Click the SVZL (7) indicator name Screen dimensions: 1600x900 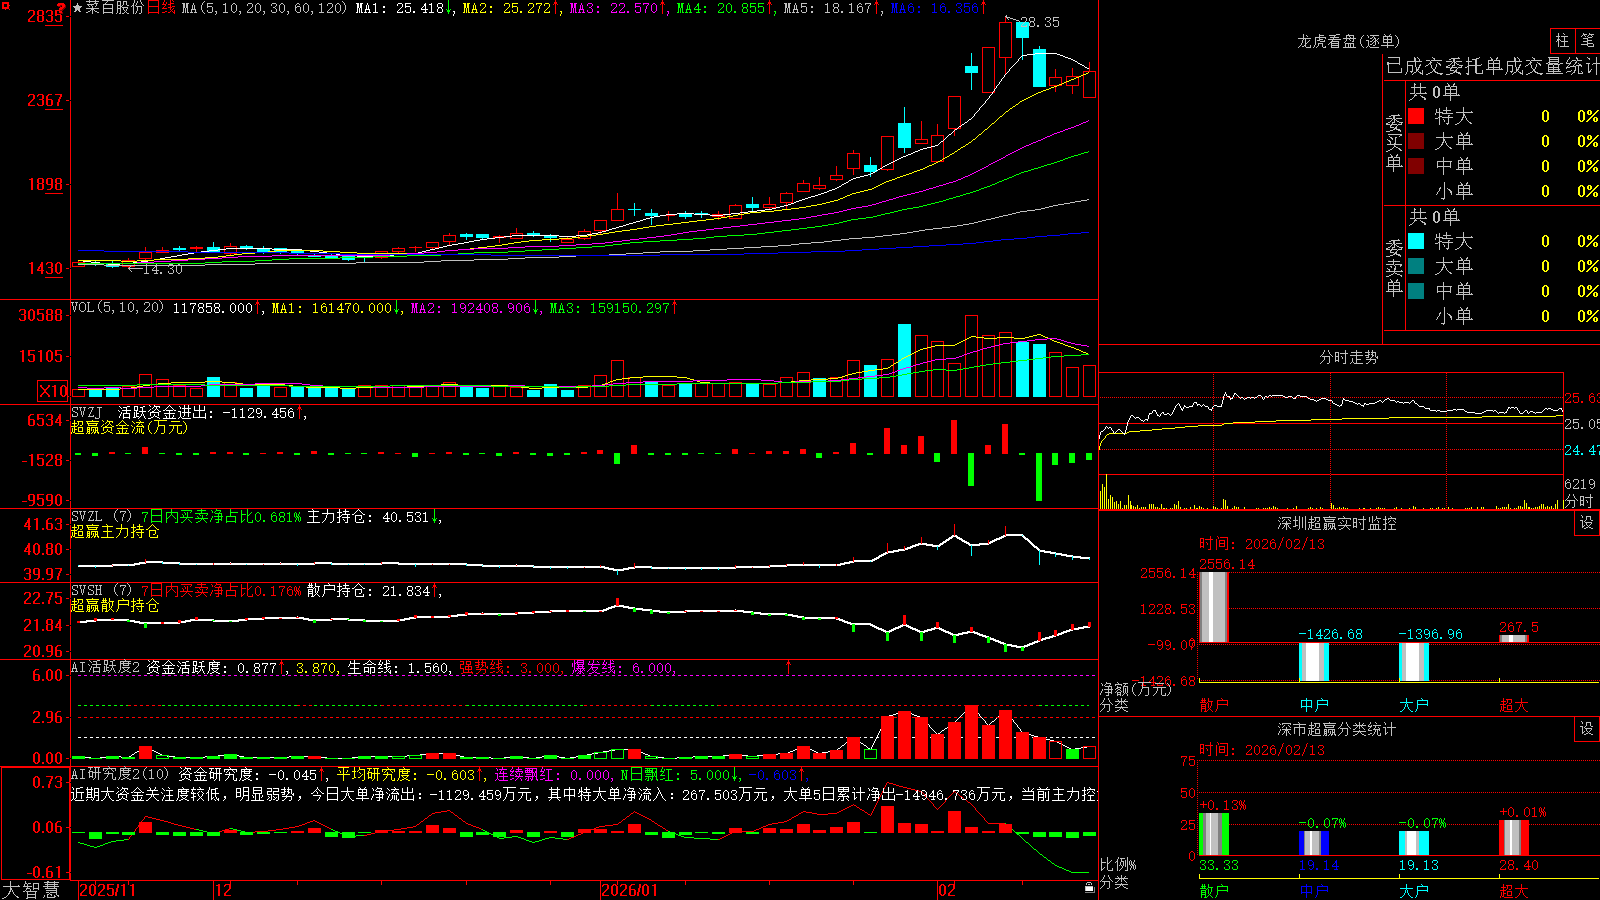[101, 516]
